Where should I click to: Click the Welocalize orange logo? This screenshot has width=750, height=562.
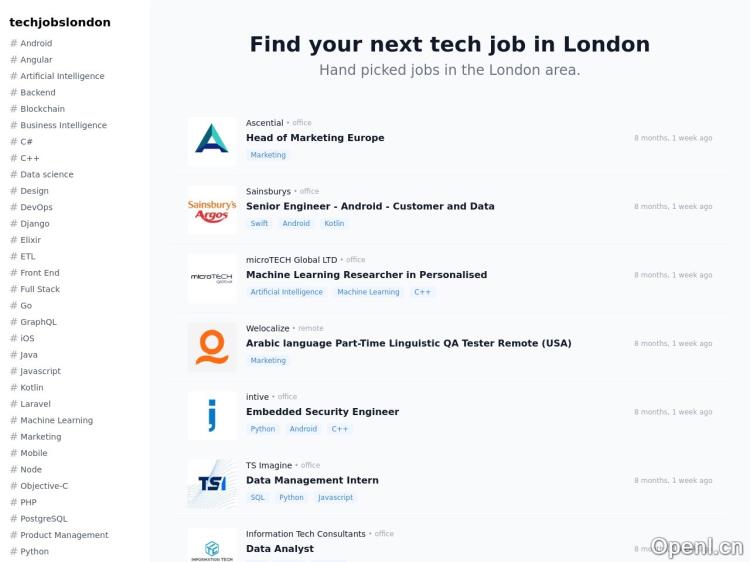(x=212, y=346)
